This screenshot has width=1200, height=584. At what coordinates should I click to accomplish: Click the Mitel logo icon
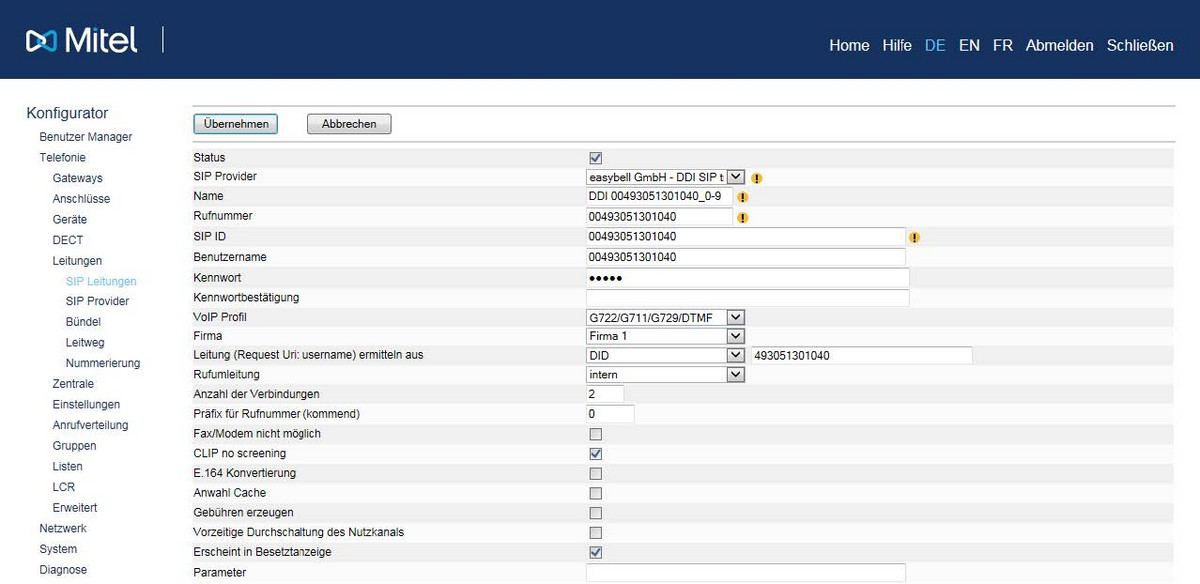(x=42, y=40)
